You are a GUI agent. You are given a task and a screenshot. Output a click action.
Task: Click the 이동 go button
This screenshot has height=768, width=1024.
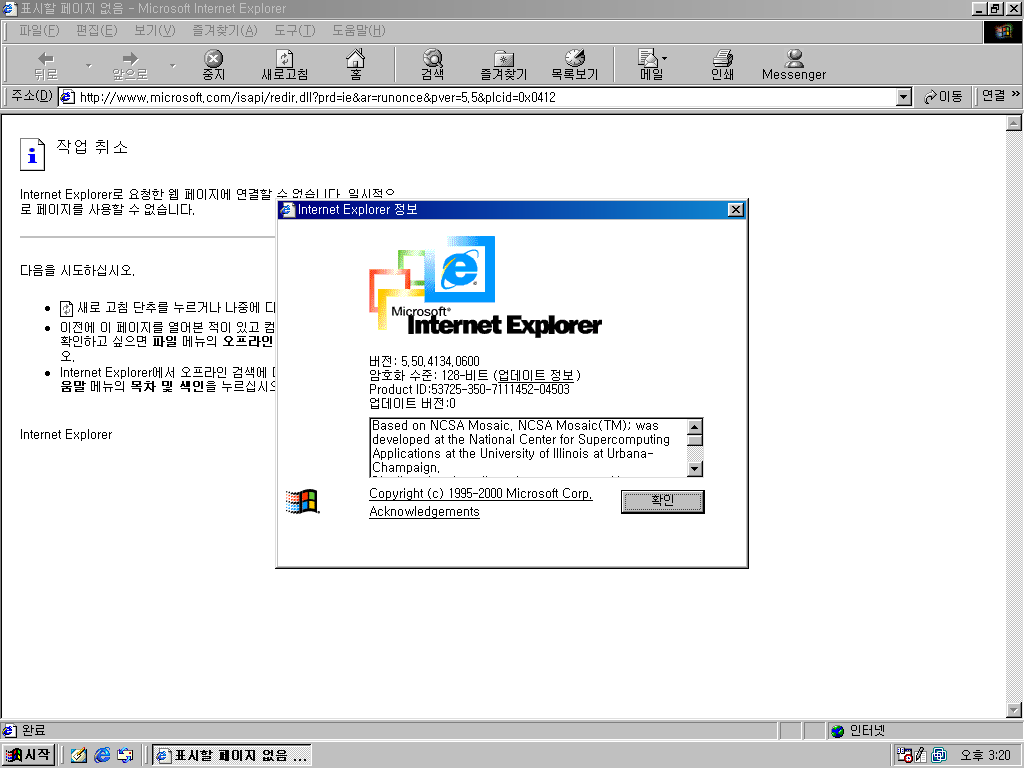(943, 97)
